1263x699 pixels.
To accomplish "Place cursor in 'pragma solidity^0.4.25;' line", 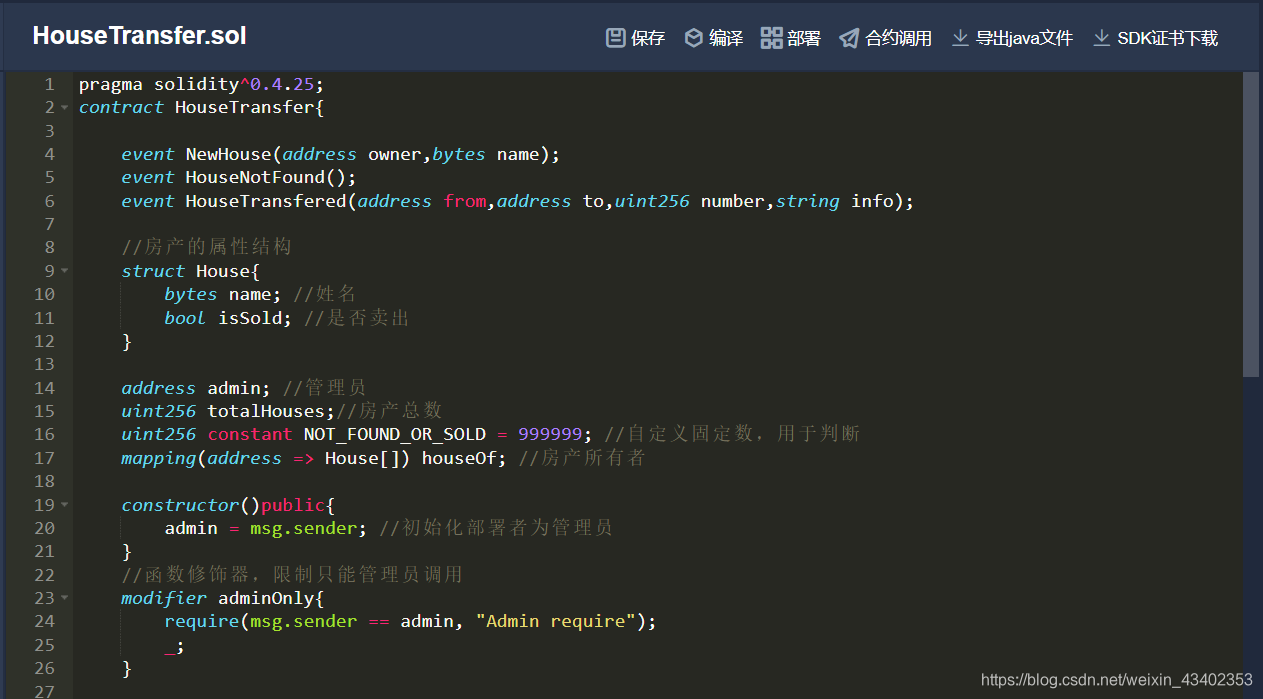I will pos(201,84).
